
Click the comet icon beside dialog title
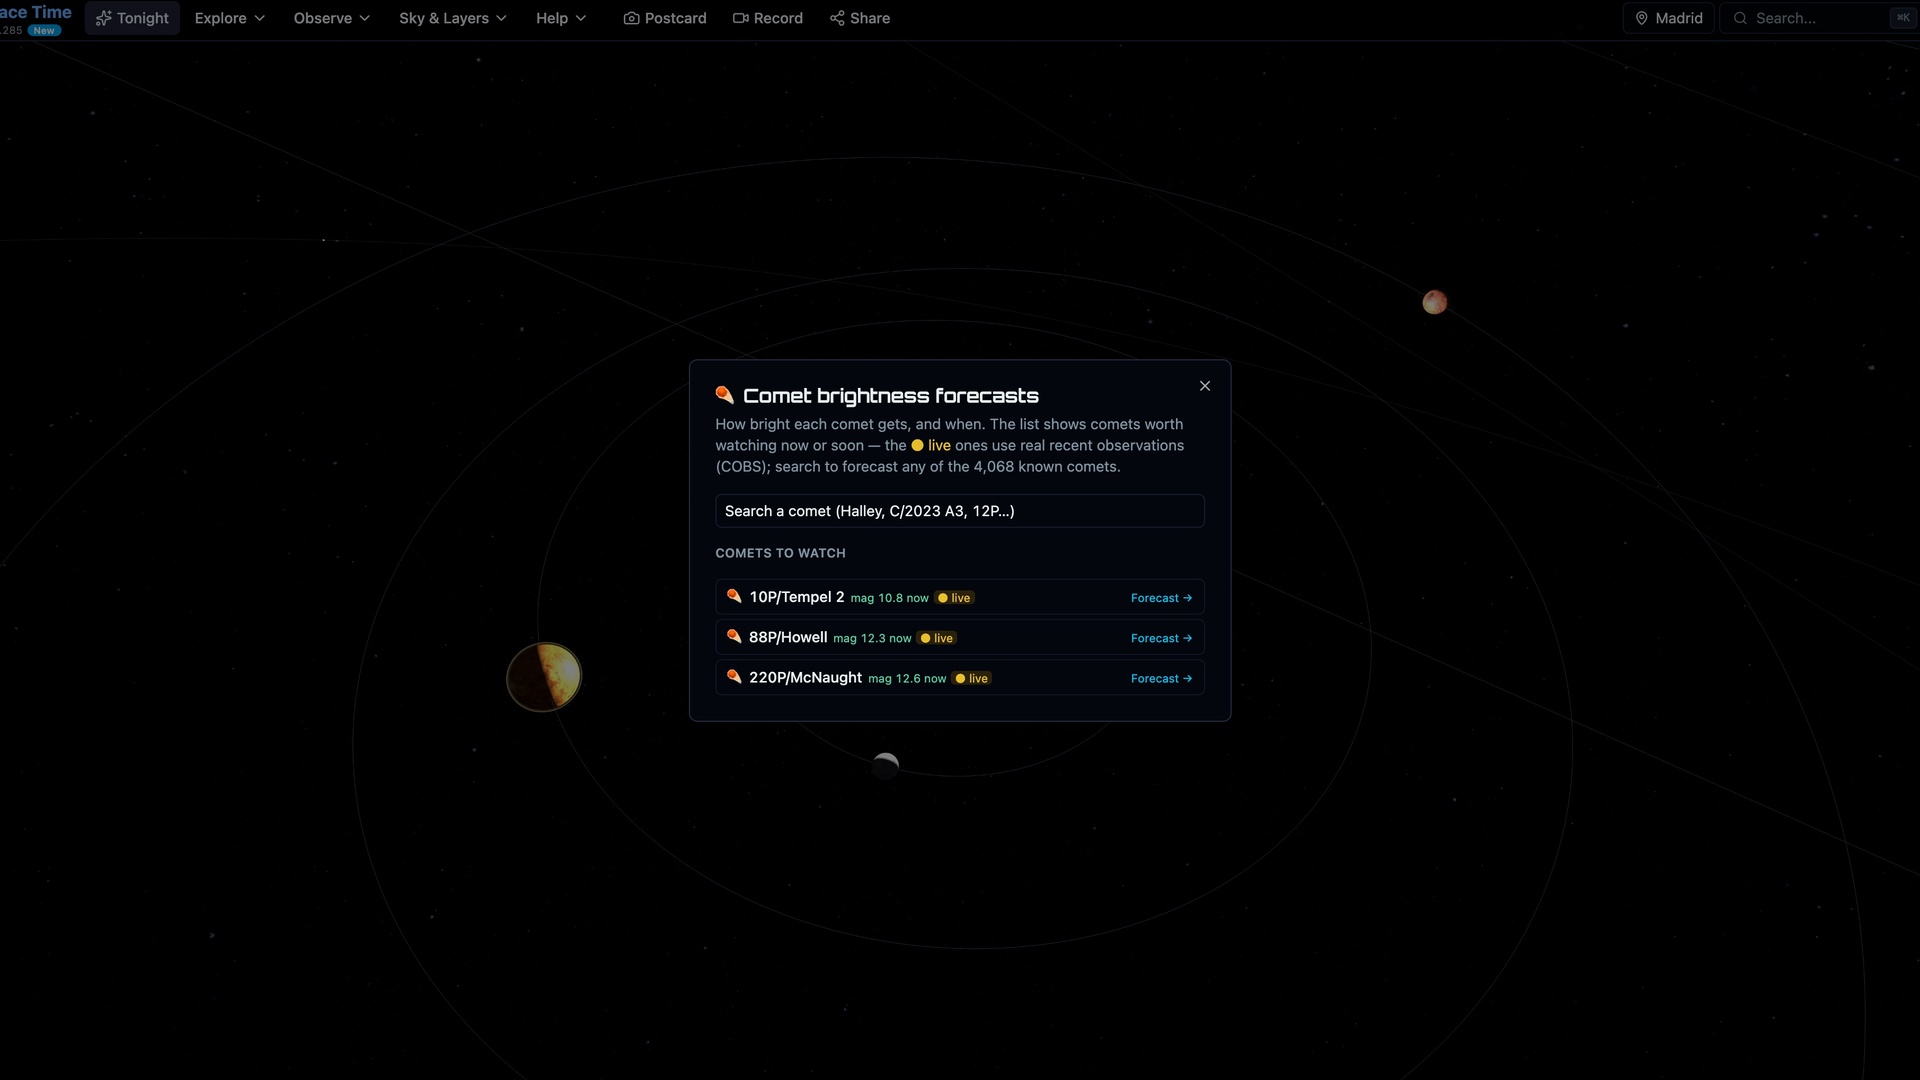pyautogui.click(x=725, y=395)
